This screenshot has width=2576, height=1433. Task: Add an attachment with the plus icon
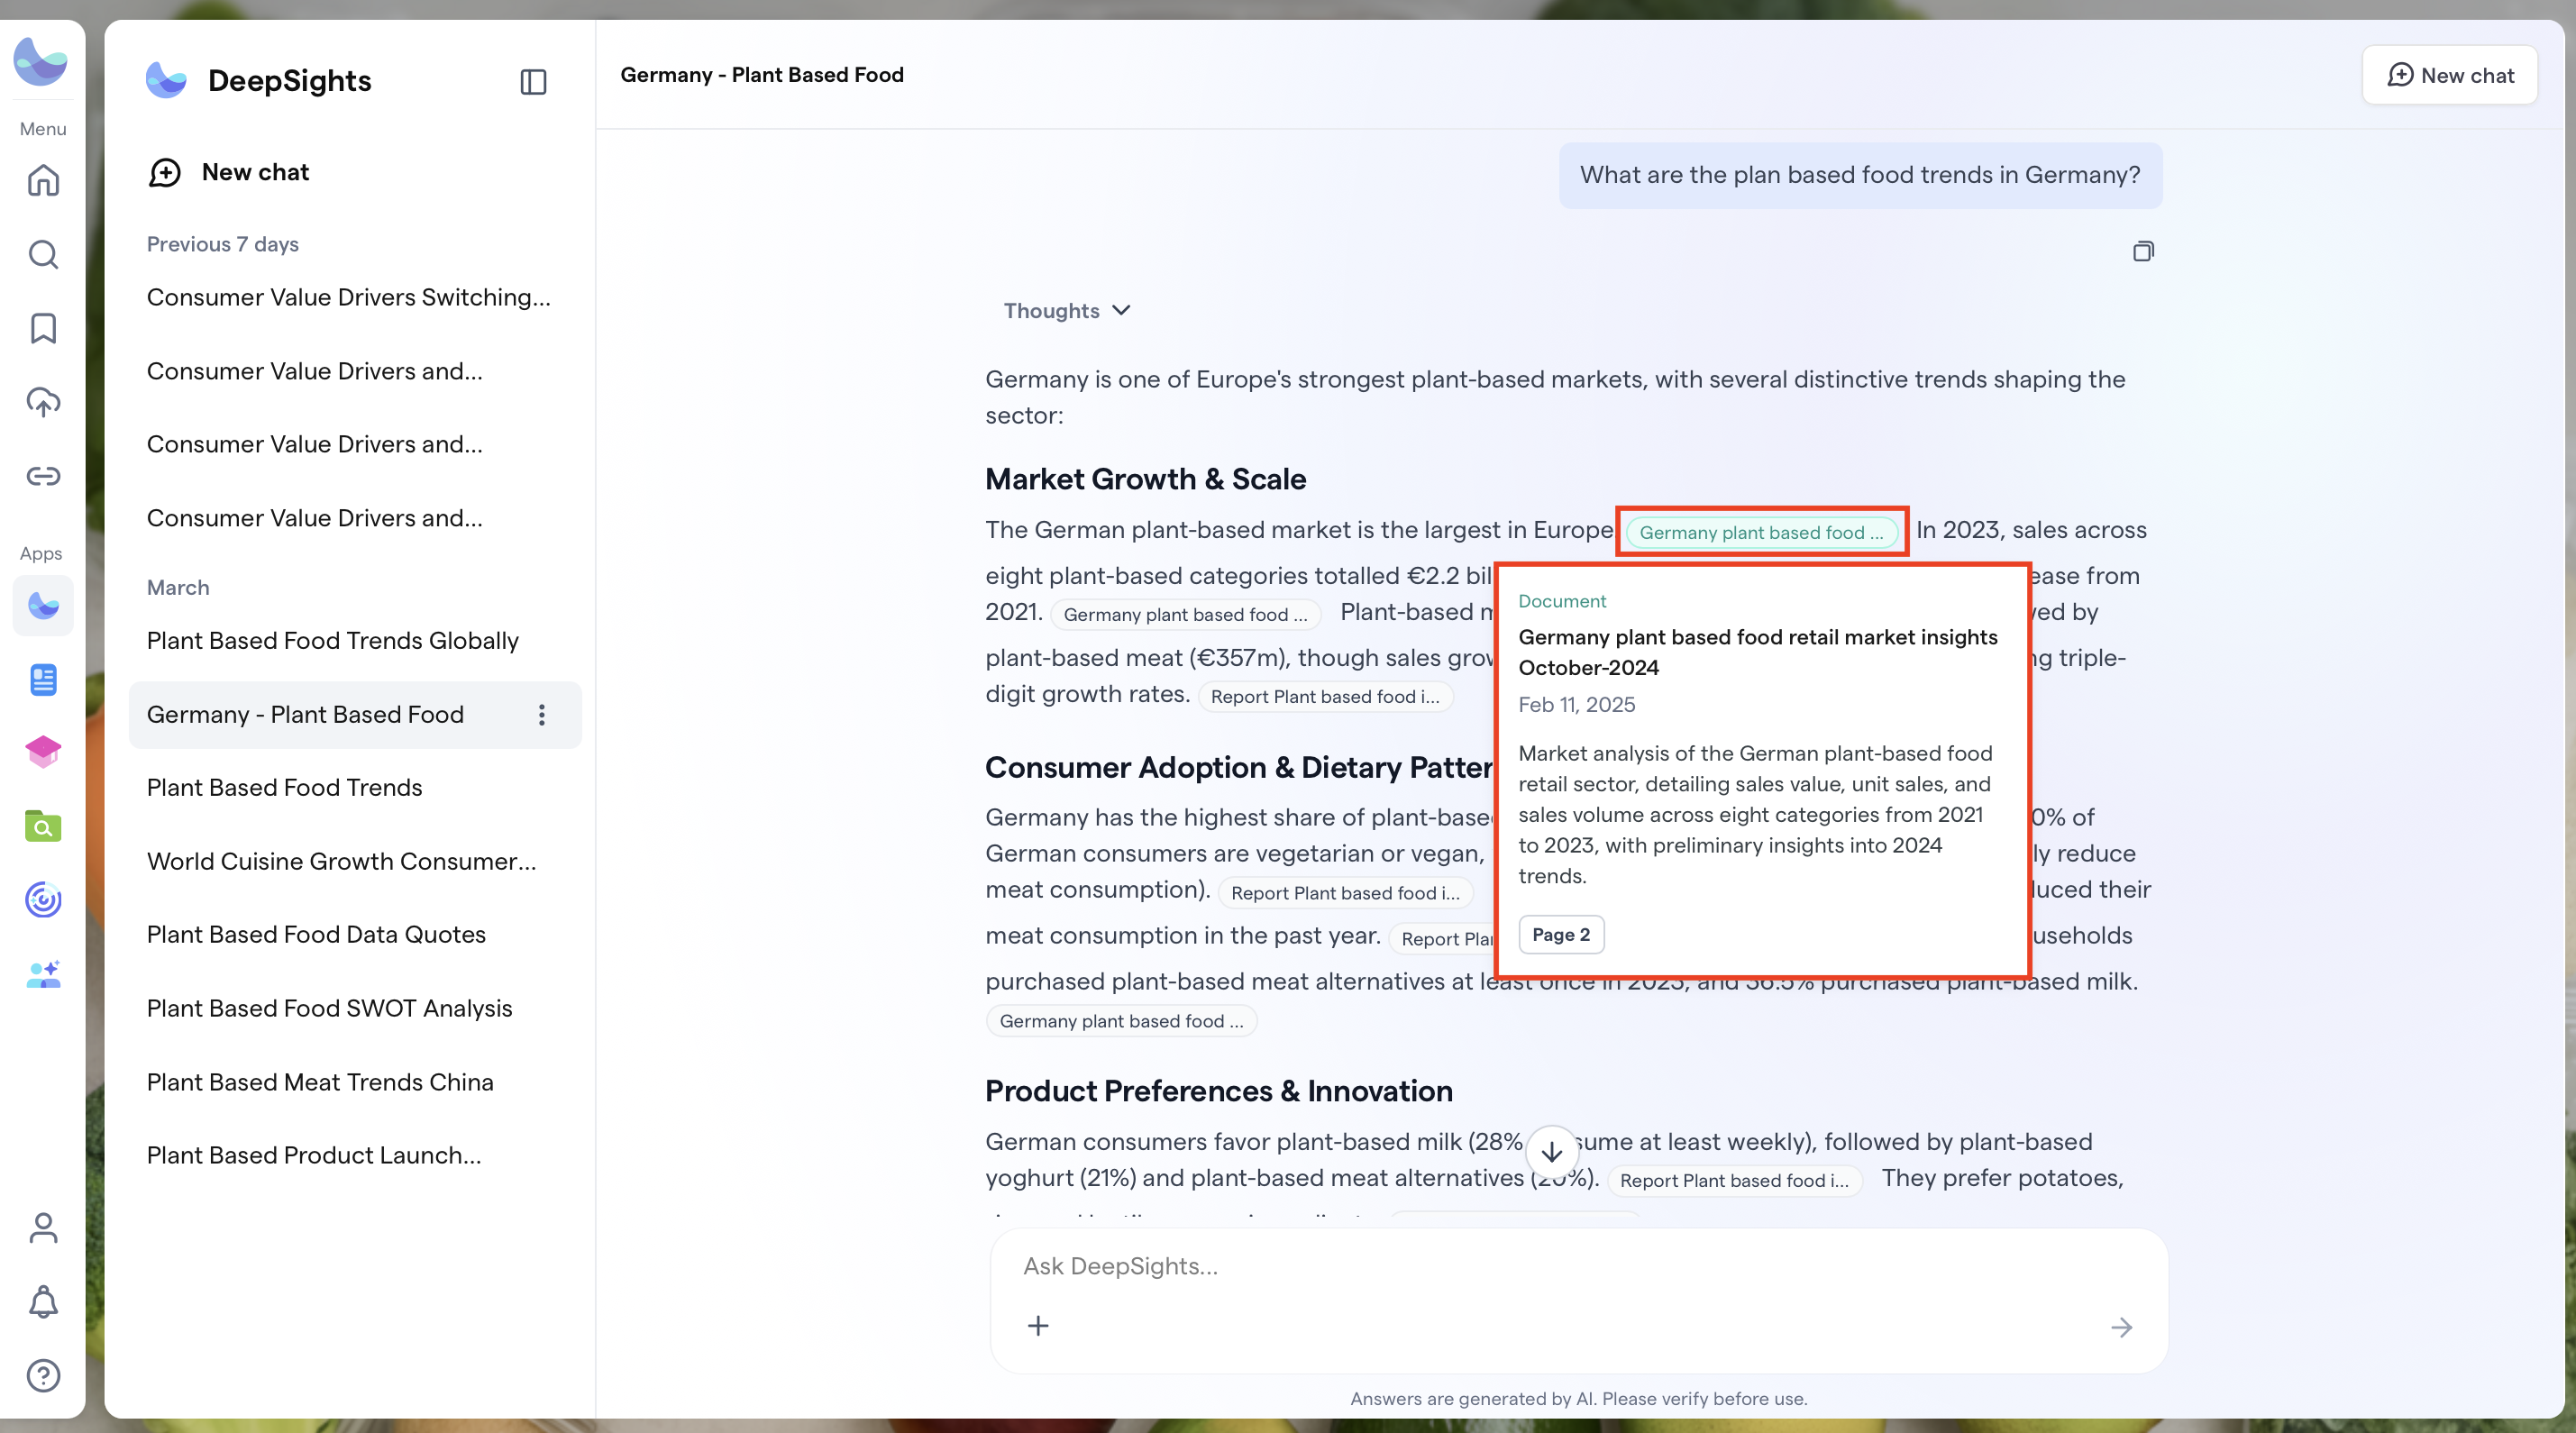click(1038, 1326)
